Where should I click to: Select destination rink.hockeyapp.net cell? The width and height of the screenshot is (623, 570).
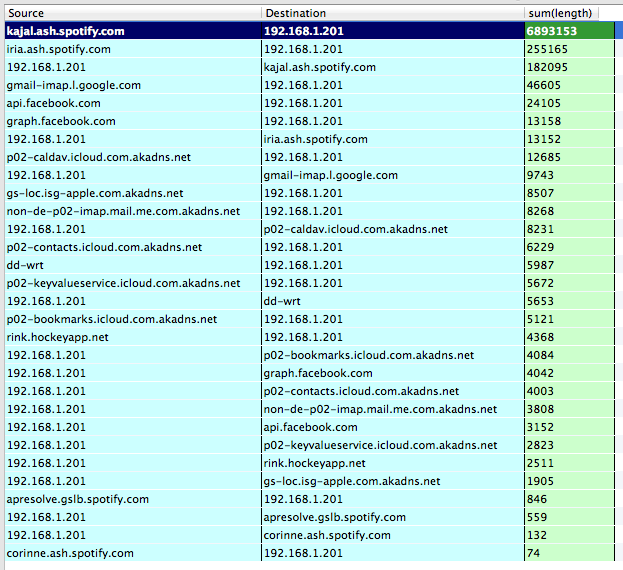click(x=393, y=463)
